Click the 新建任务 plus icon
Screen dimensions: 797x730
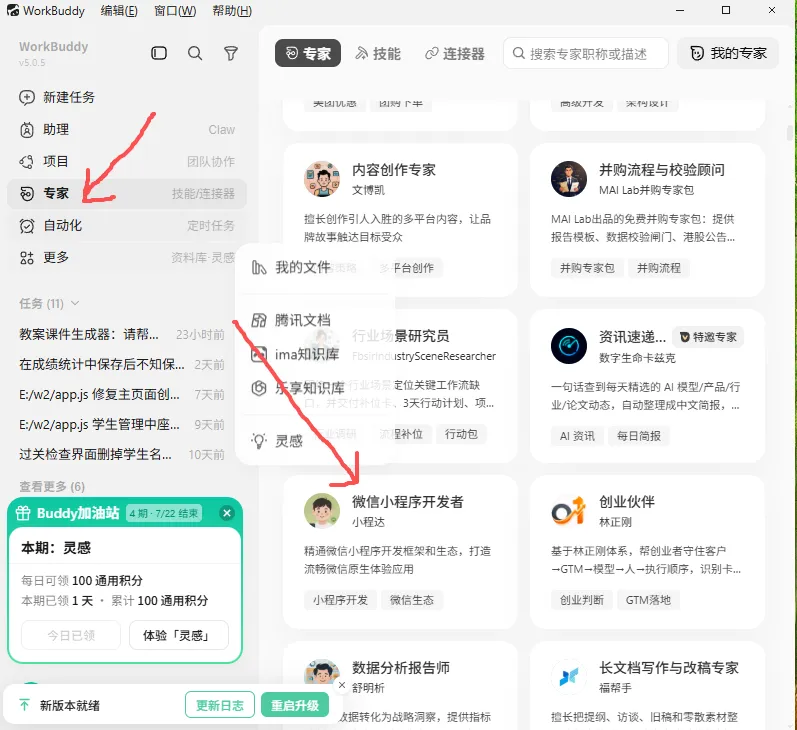click(26, 98)
